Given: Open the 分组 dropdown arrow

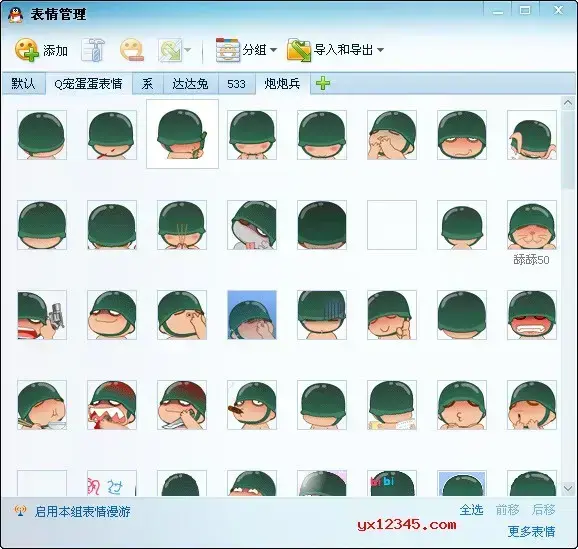Looking at the screenshot, I should click(x=274, y=50).
